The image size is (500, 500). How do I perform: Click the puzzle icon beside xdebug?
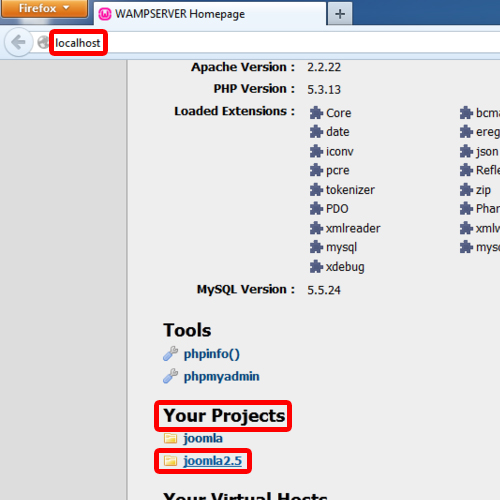point(316,267)
